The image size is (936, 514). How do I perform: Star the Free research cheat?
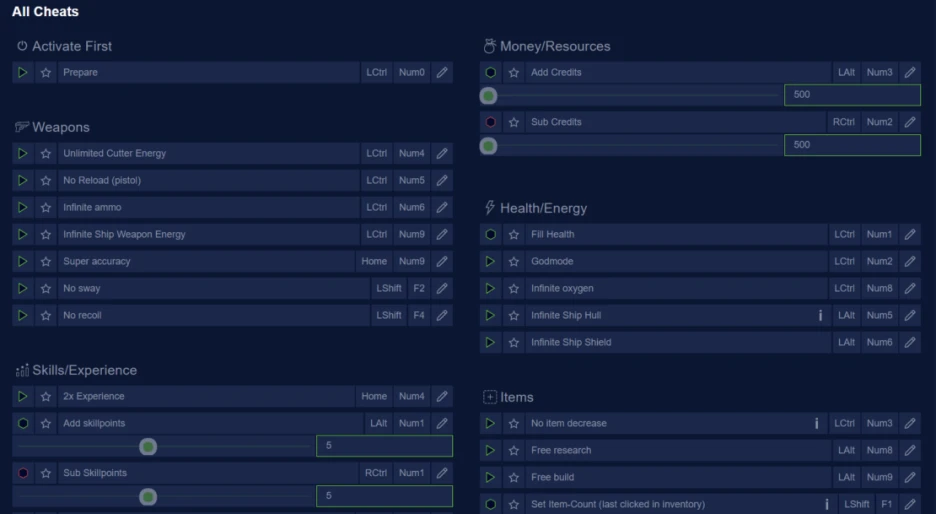click(514, 450)
